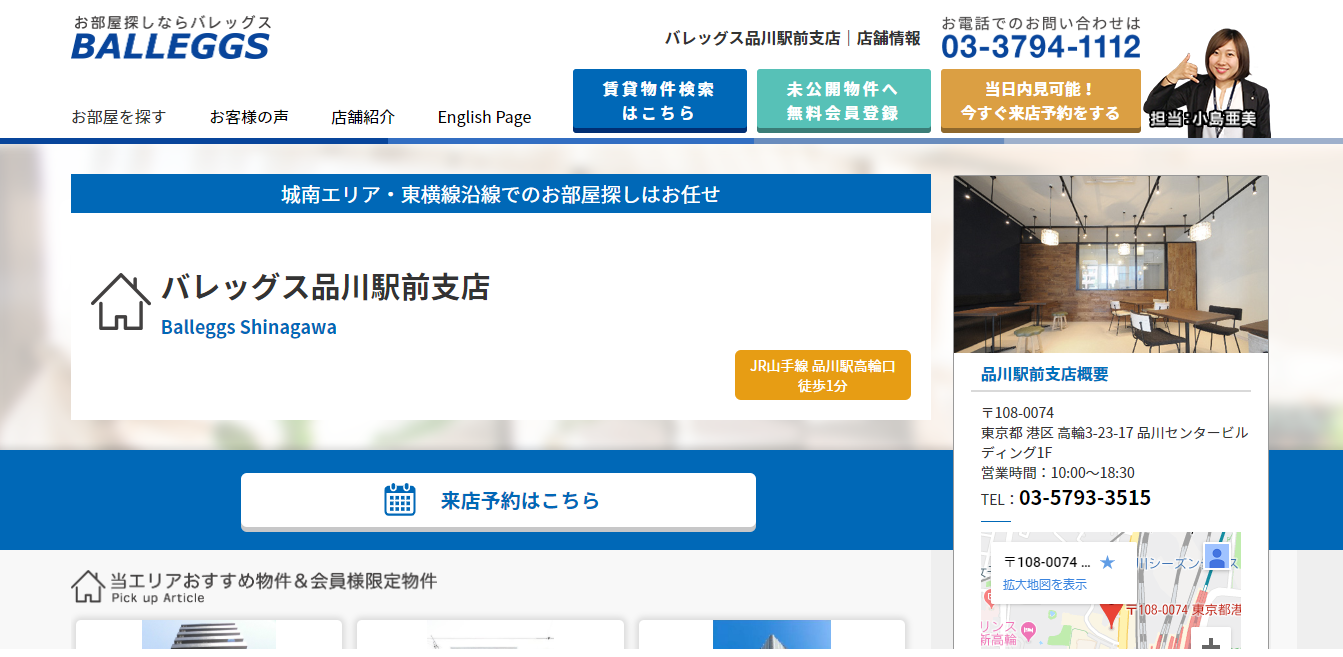Click 当日内見可能！今すぐ来店予約をする button
Screen dimensions: 1343x657
point(1041,100)
